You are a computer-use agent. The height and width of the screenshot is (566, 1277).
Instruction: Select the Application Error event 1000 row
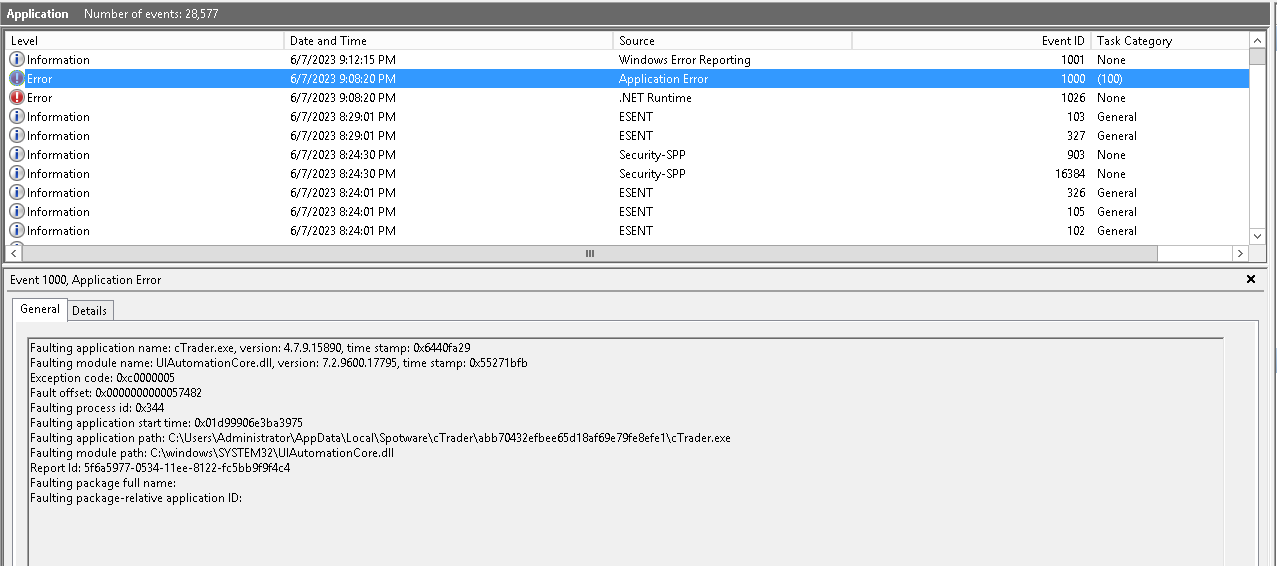coord(628,79)
